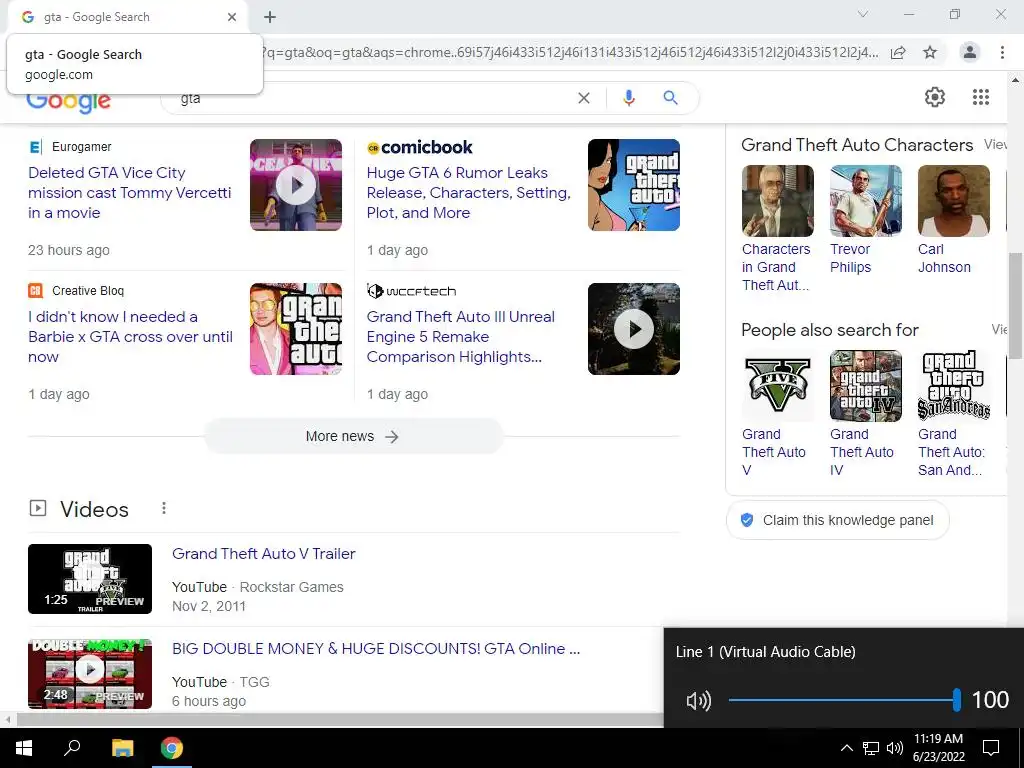Click the Google logo
This screenshot has height=768, width=1024.
tap(69, 102)
